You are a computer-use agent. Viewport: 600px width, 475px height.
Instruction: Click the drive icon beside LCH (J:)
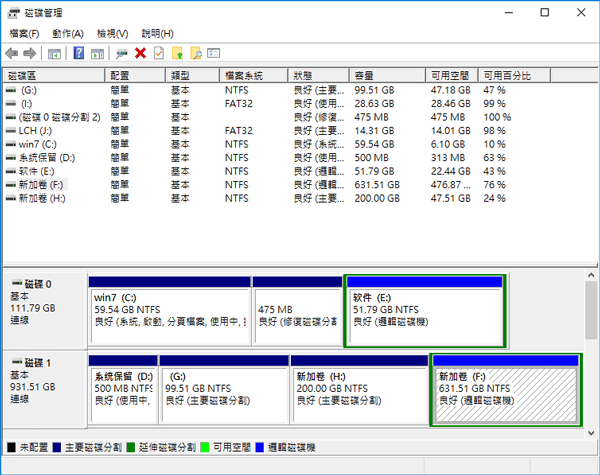[11, 131]
